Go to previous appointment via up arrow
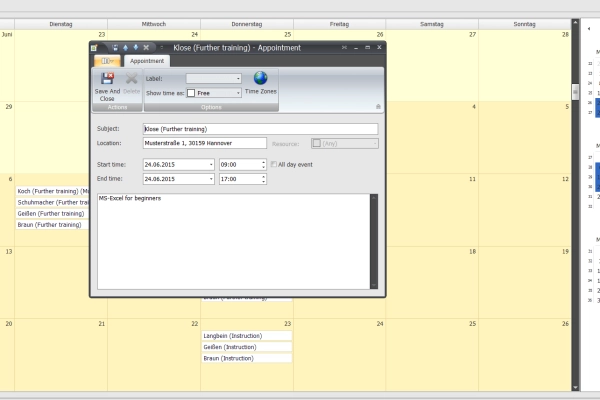 coord(126,48)
